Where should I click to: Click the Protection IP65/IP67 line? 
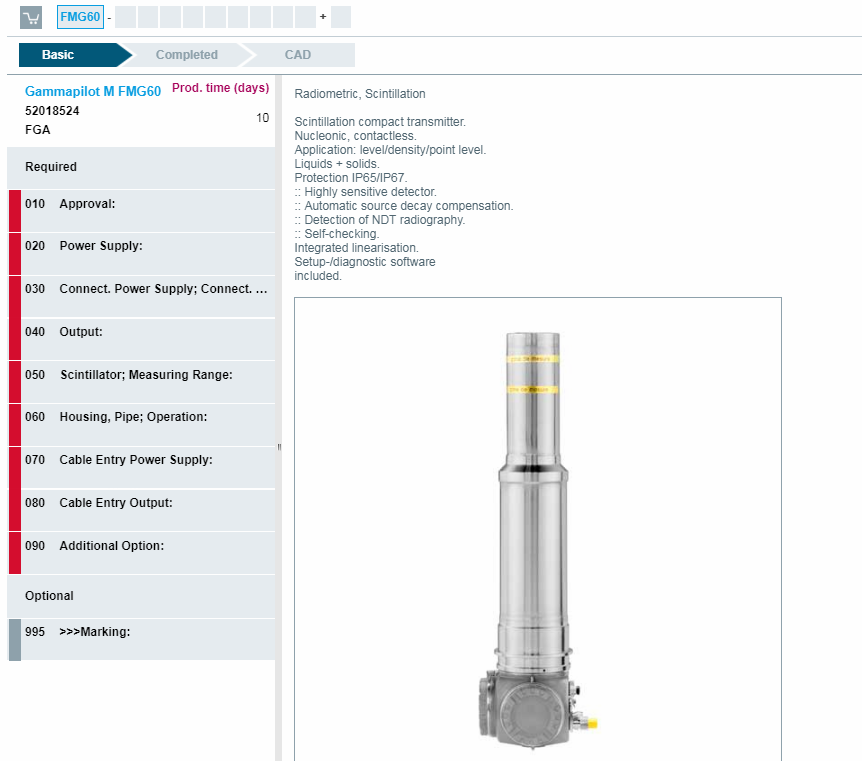(351, 178)
